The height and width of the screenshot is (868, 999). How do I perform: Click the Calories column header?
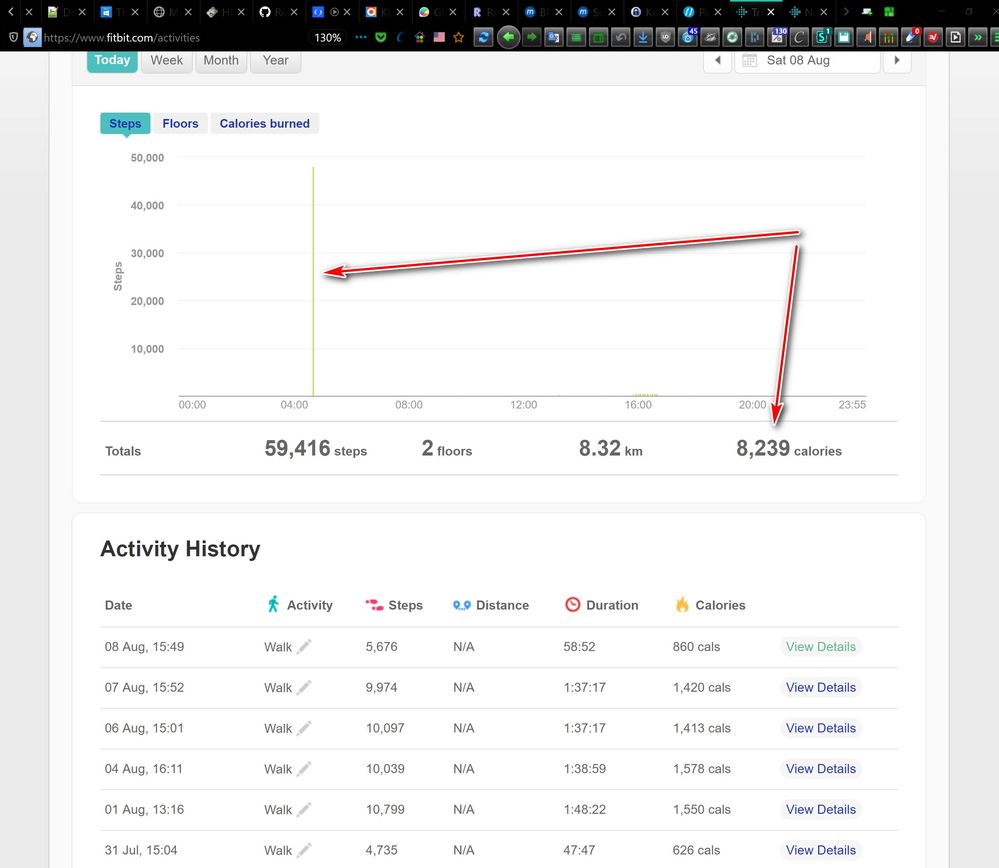click(710, 605)
